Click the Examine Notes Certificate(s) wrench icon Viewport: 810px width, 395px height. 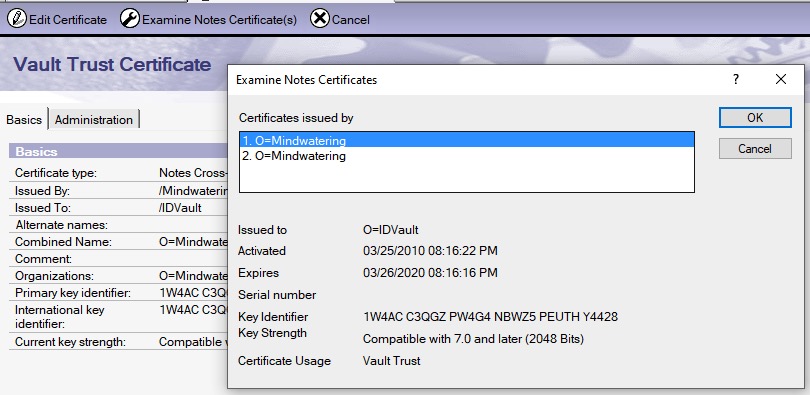pyautogui.click(x=129, y=19)
